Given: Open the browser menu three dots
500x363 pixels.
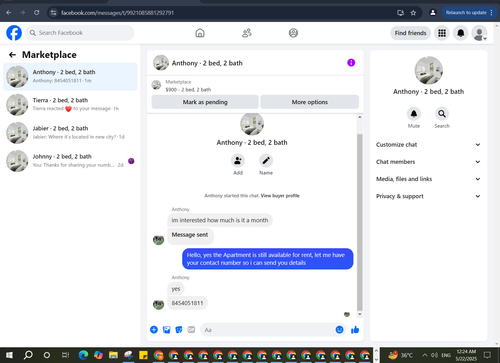Looking at the screenshot, I should 492,13.
